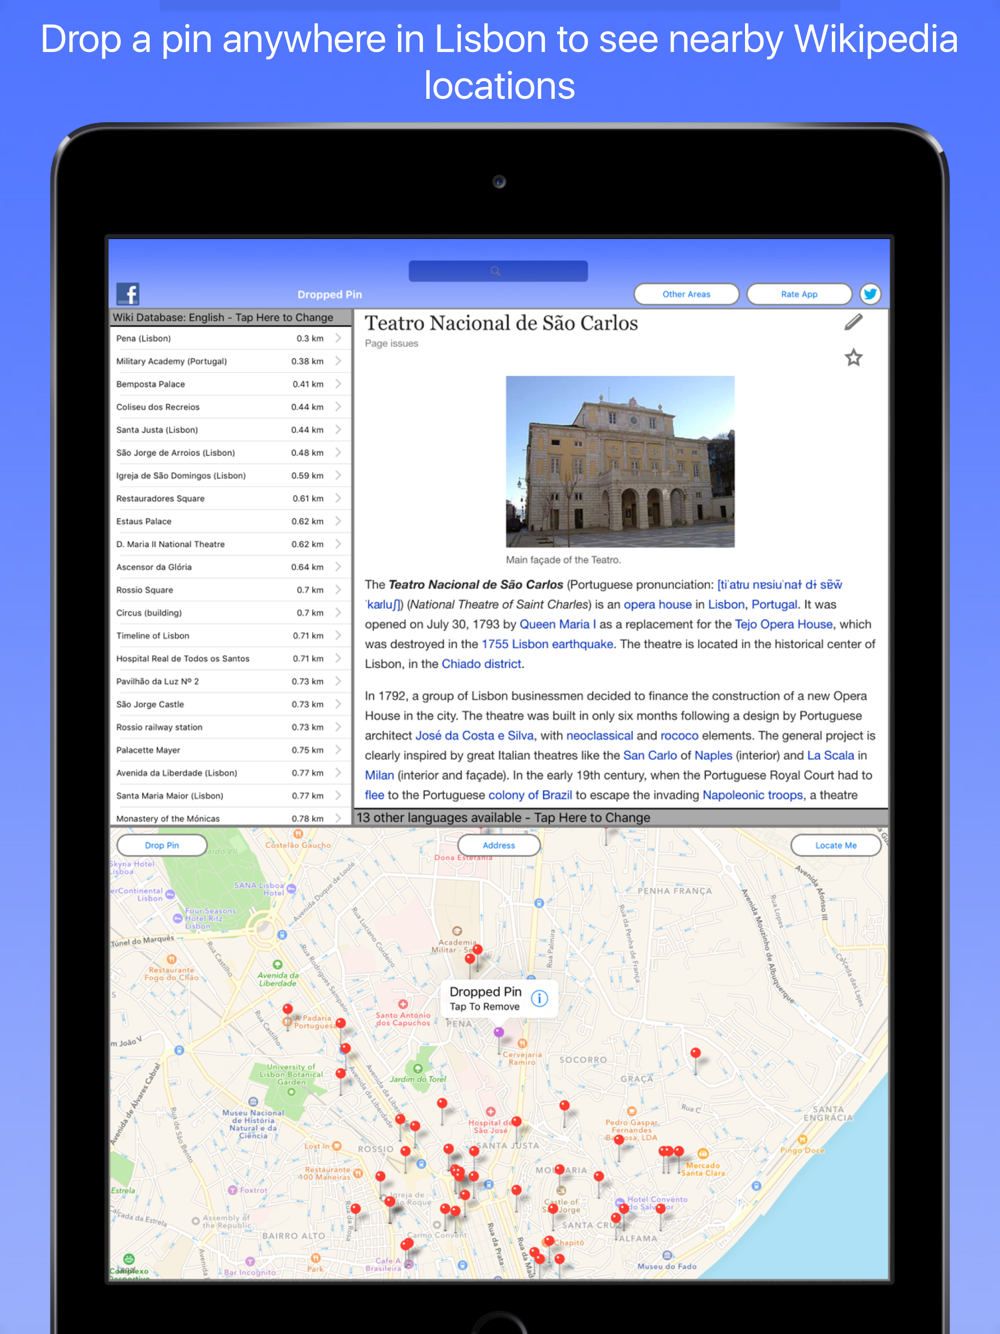Open the Chiado district link
Image resolution: width=1000 pixels, height=1334 pixels.
point(481,664)
